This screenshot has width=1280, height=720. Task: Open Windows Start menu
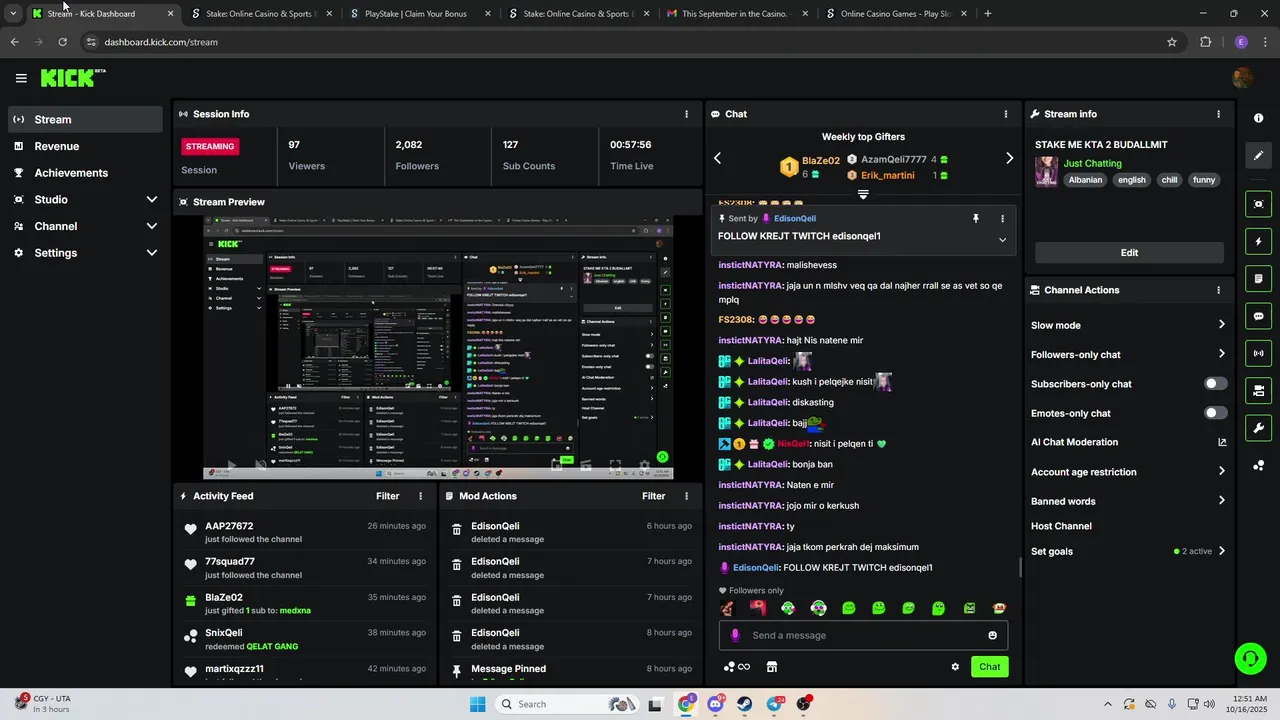[478, 704]
